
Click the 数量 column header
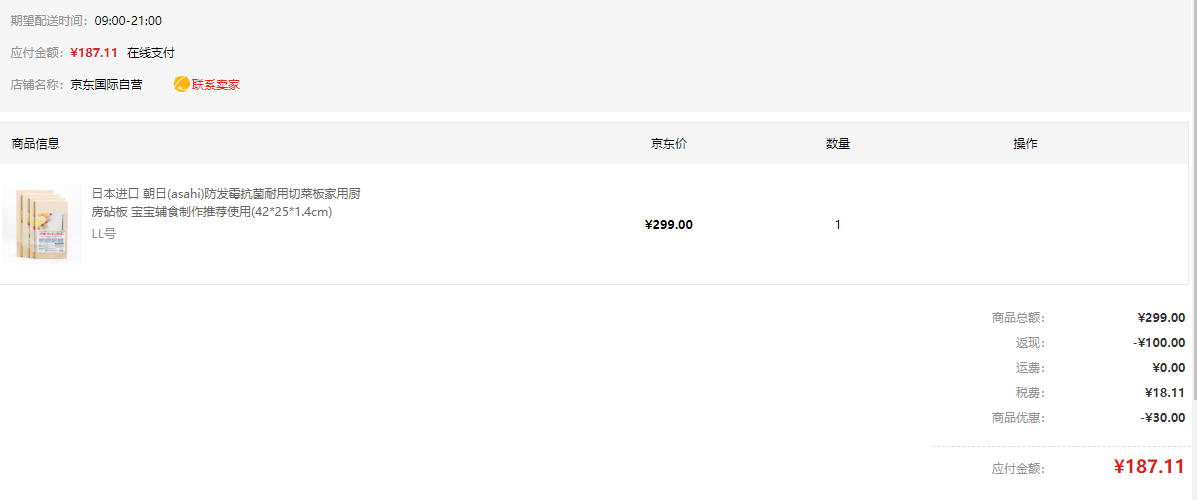pyautogui.click(x=837, y=144)
